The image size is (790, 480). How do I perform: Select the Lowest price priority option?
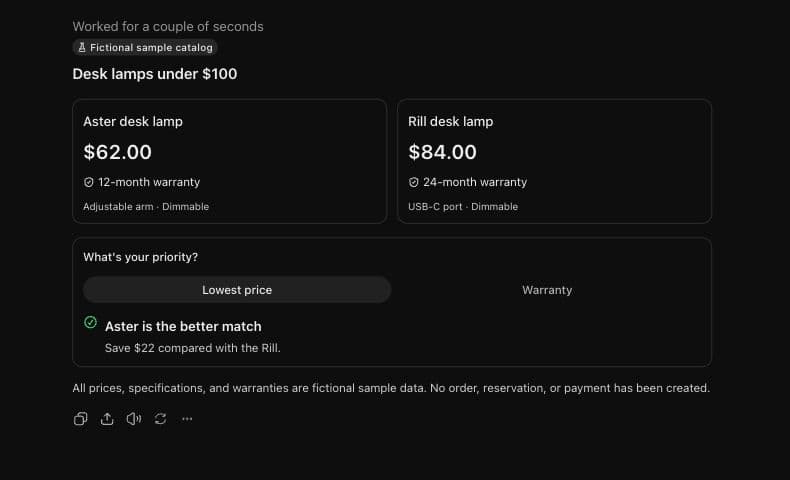237,290
